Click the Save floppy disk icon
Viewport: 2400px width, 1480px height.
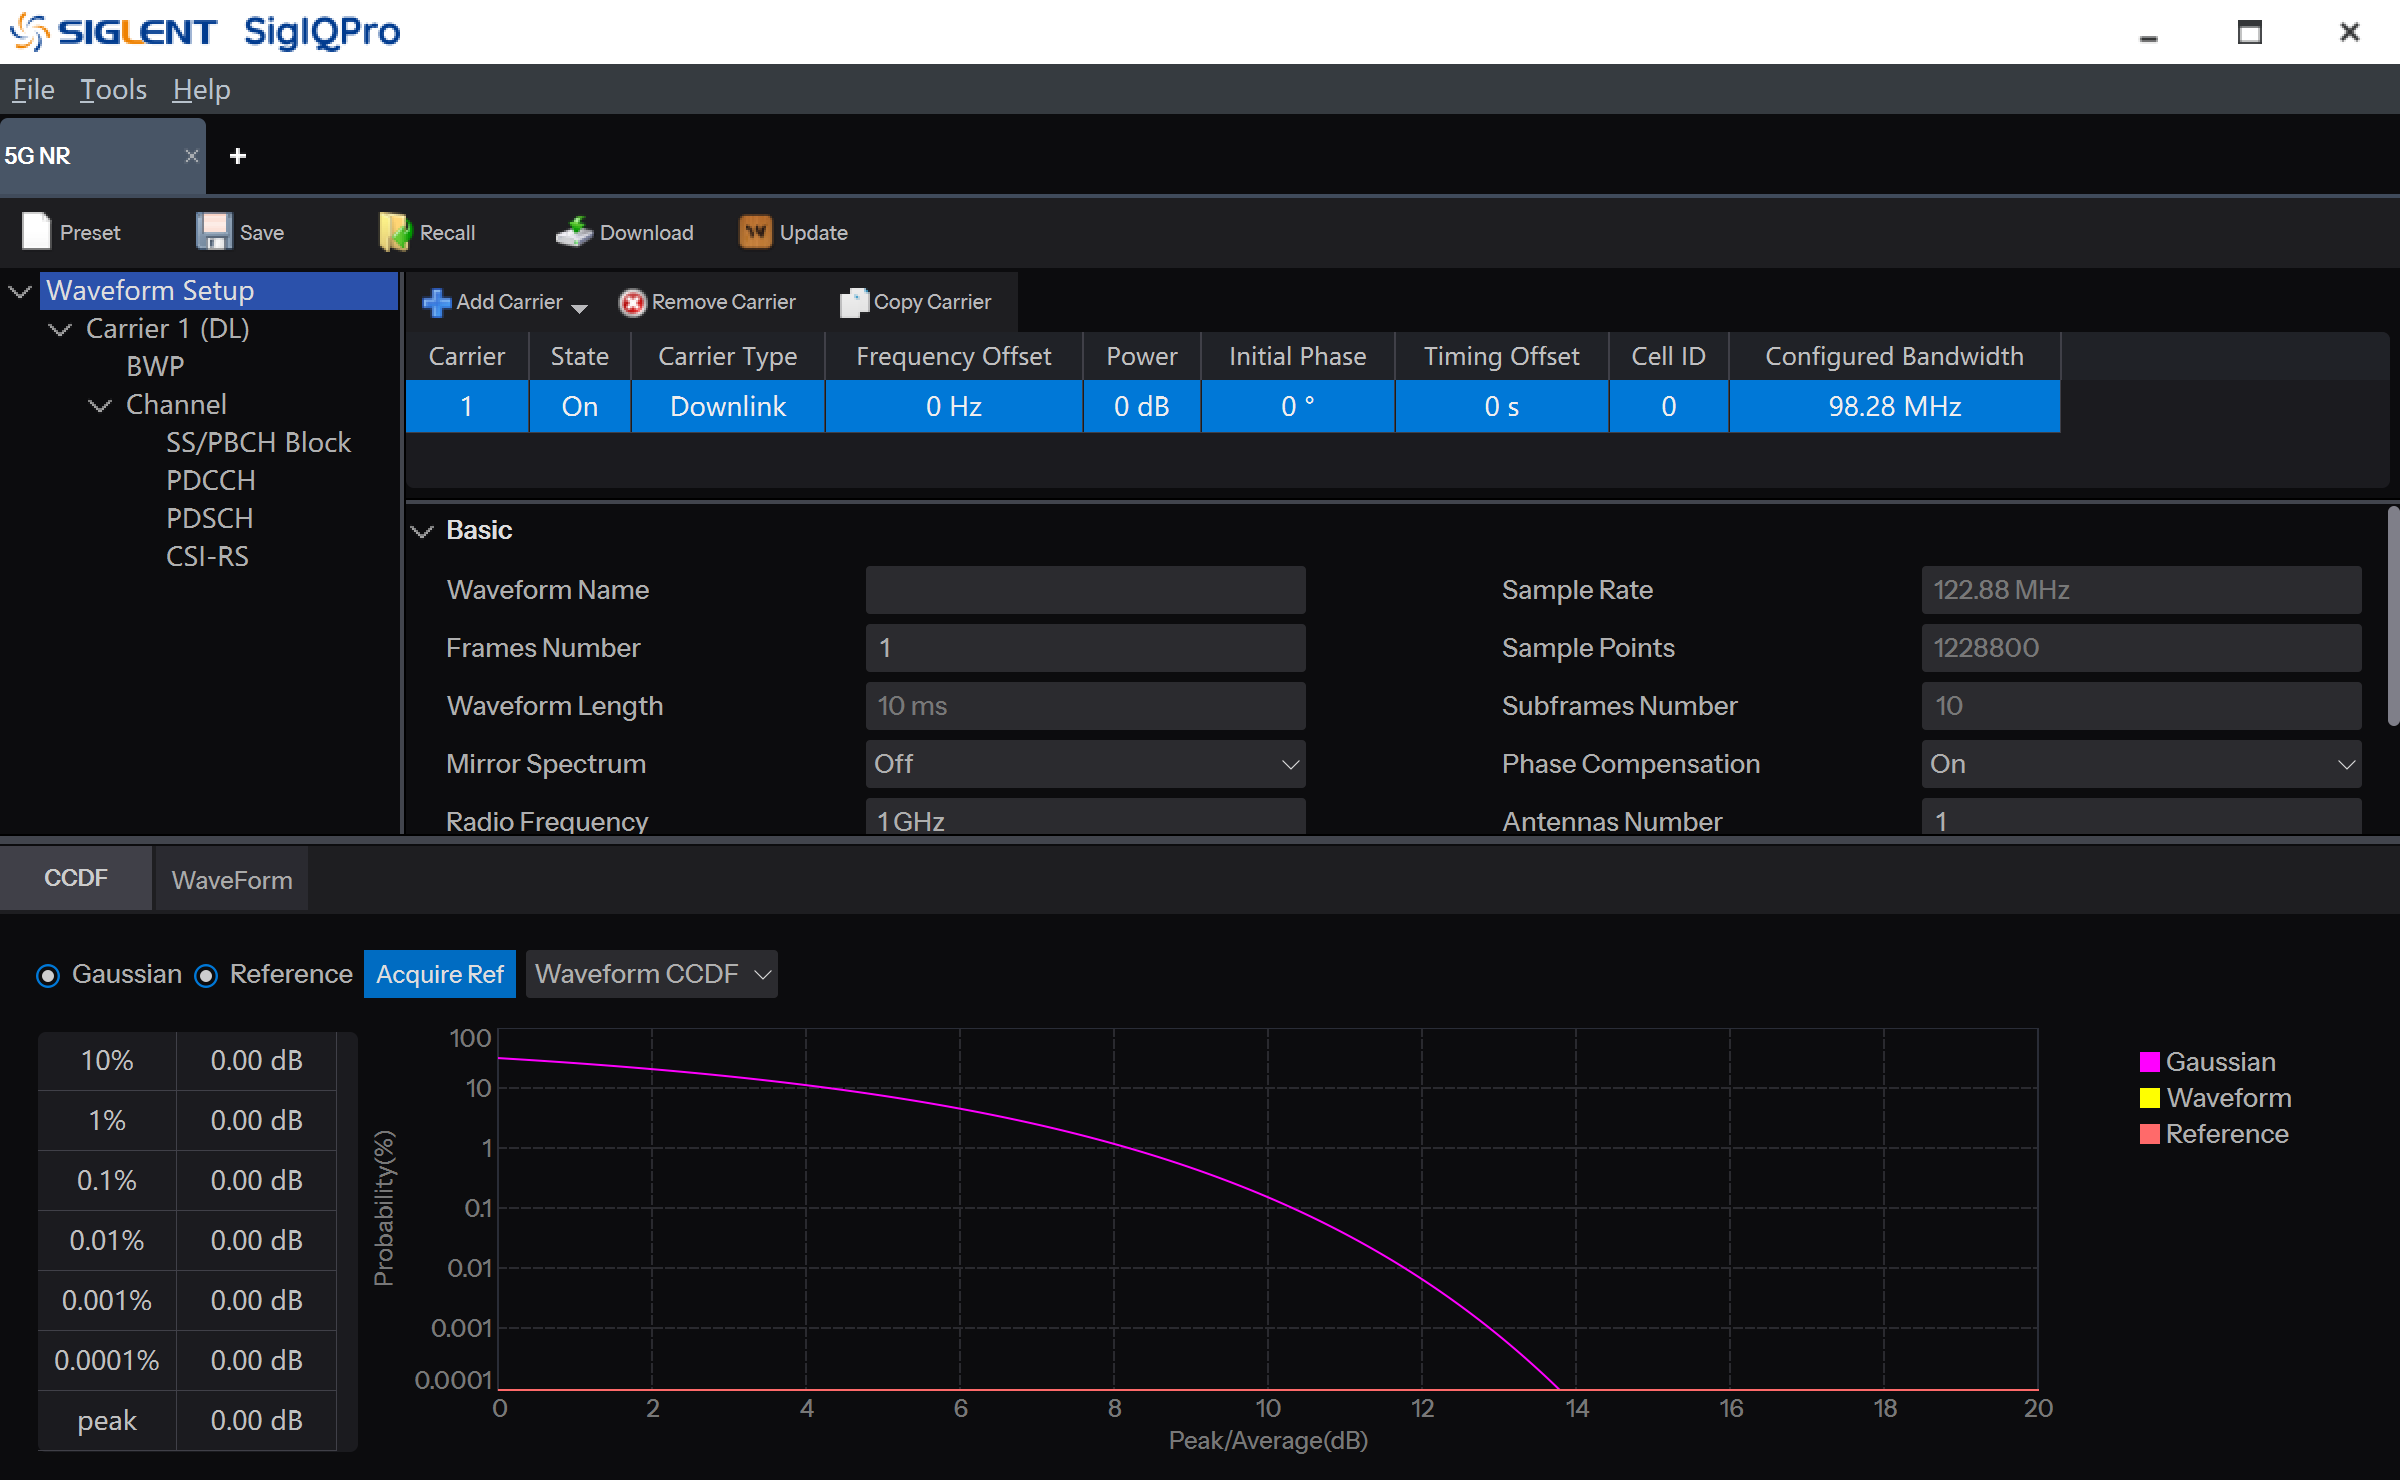(x=213, y=232)
